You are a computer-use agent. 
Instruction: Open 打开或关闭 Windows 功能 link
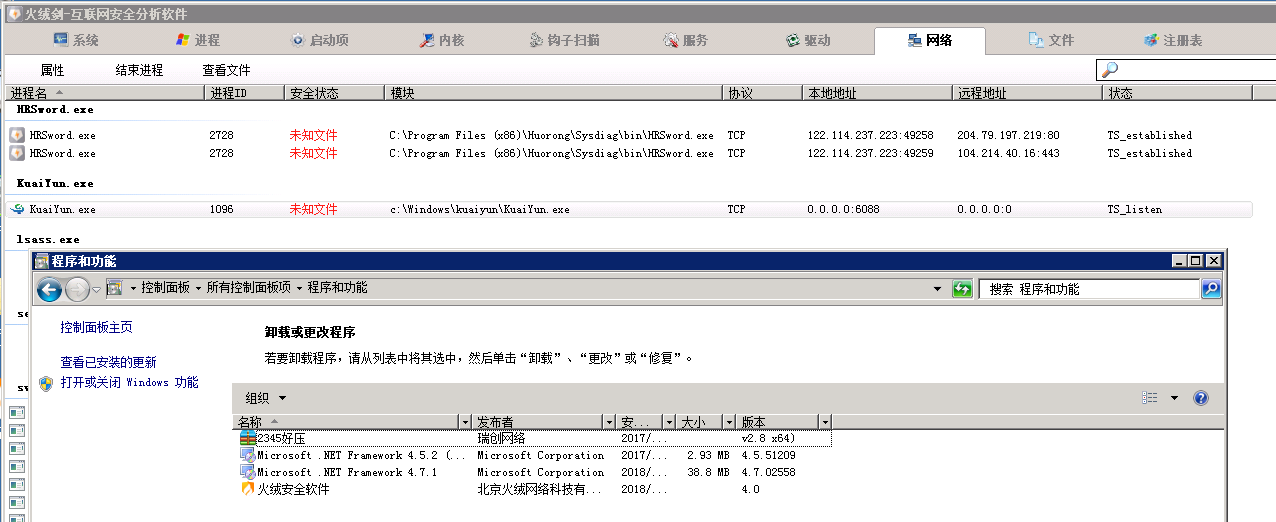(x=129, y=383)
